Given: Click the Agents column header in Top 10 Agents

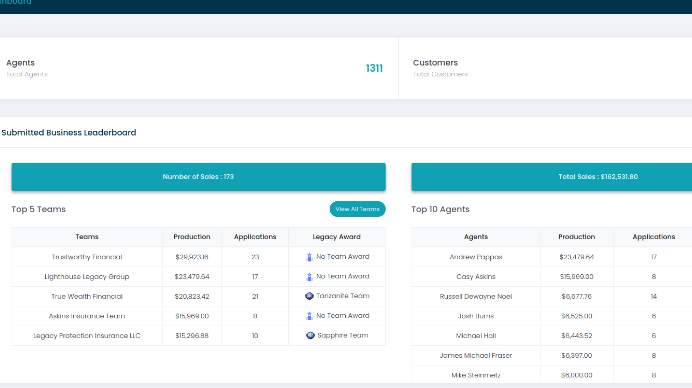Looking at the screenshot, I should [476, 237].
